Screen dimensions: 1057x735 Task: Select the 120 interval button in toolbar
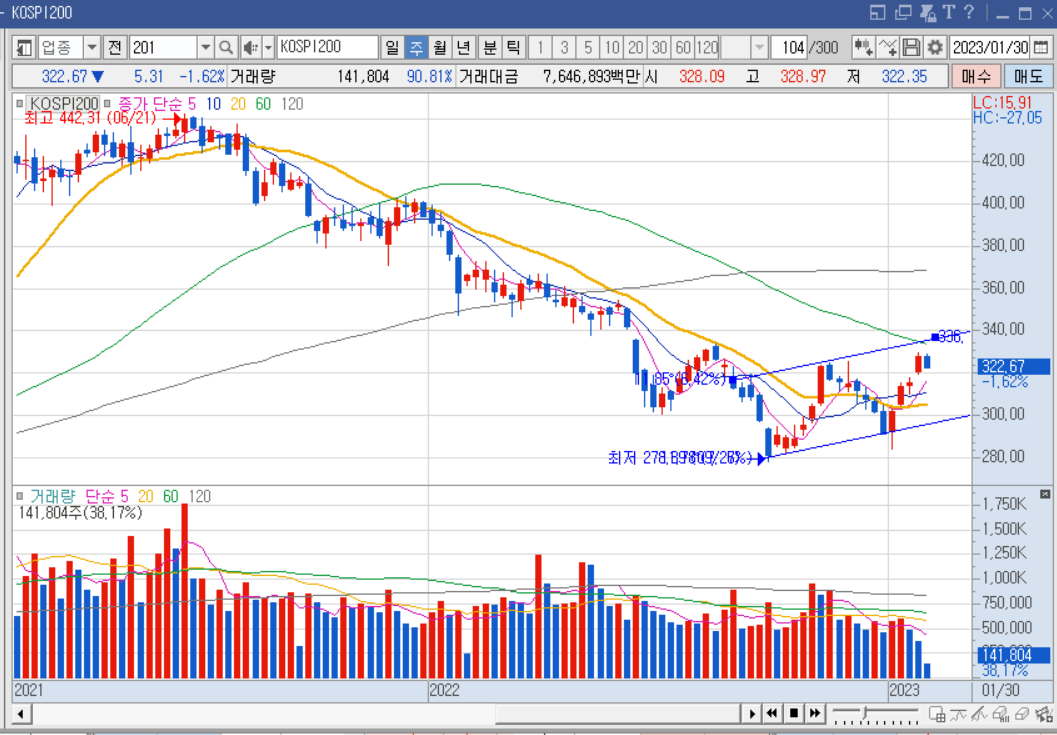[707, 47]
